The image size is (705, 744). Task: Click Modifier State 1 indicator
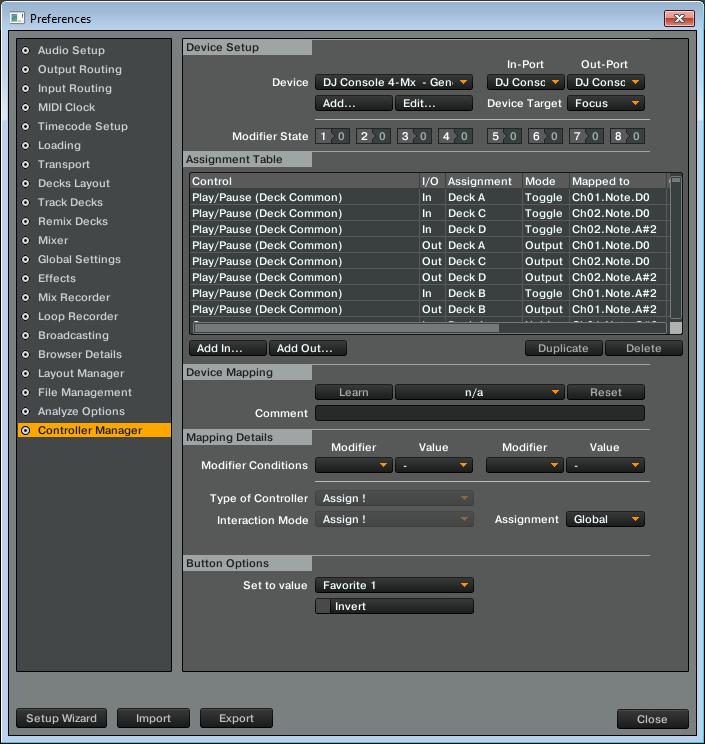(x=332, y=136)
